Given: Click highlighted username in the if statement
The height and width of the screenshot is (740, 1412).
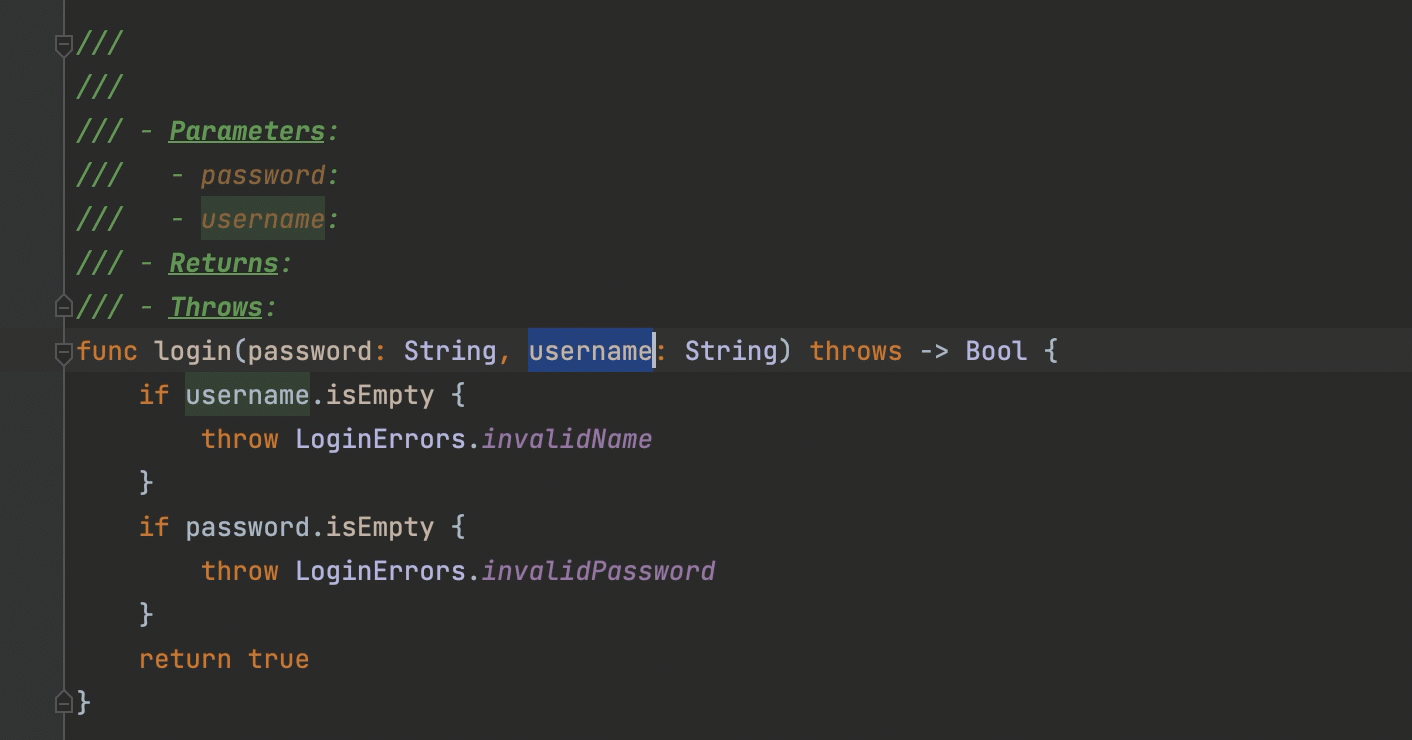Looking at the screenshot, I should pyautogui.click(x=247, y=395).
